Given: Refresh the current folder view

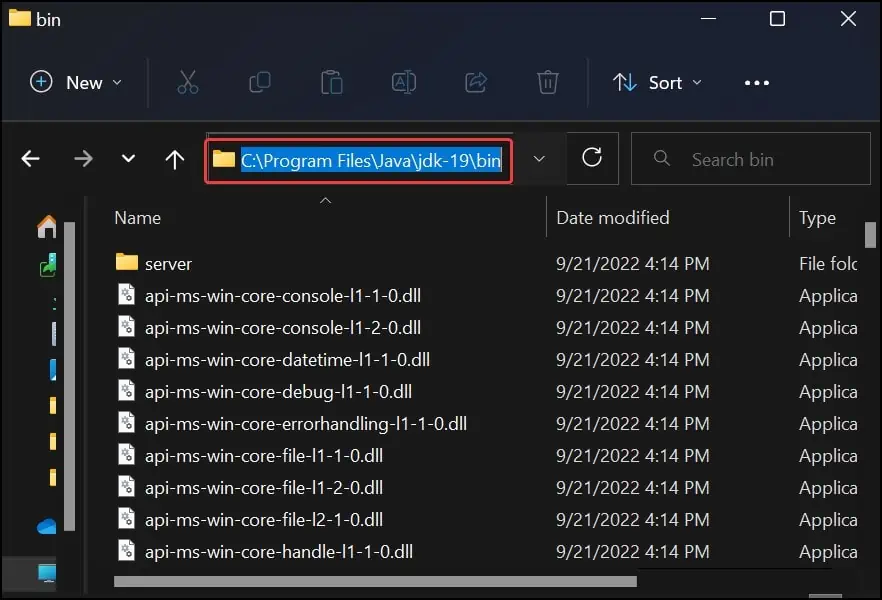Looking at the screenshot, I should point(592,158).
